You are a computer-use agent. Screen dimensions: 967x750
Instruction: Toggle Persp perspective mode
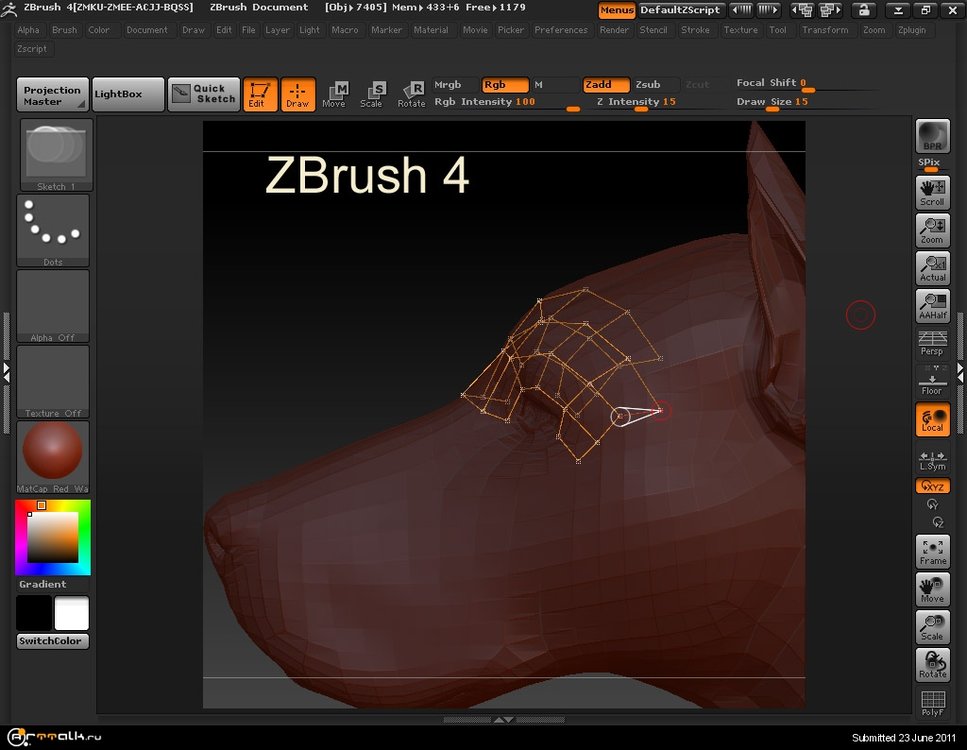click(932, 343)
